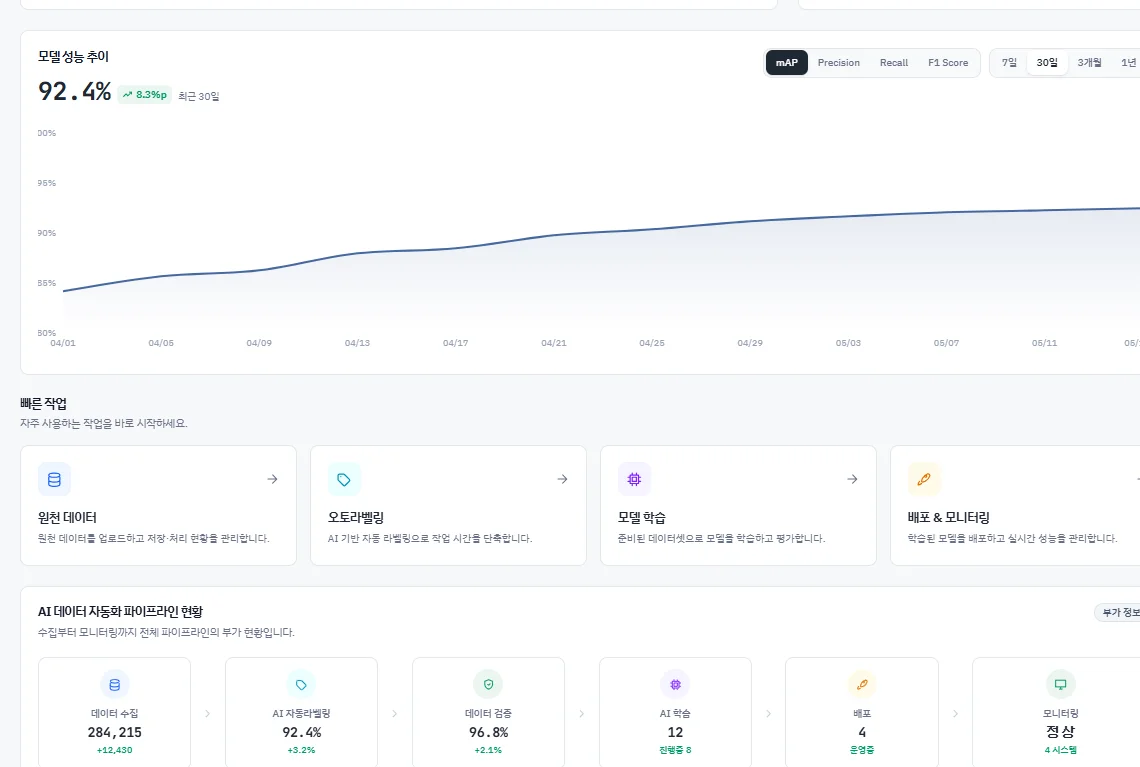The height and width of the screenshot is (767, 1140).
Task: Click the 데이터 수집 pipeline stage icon
Action: (115, 685)
